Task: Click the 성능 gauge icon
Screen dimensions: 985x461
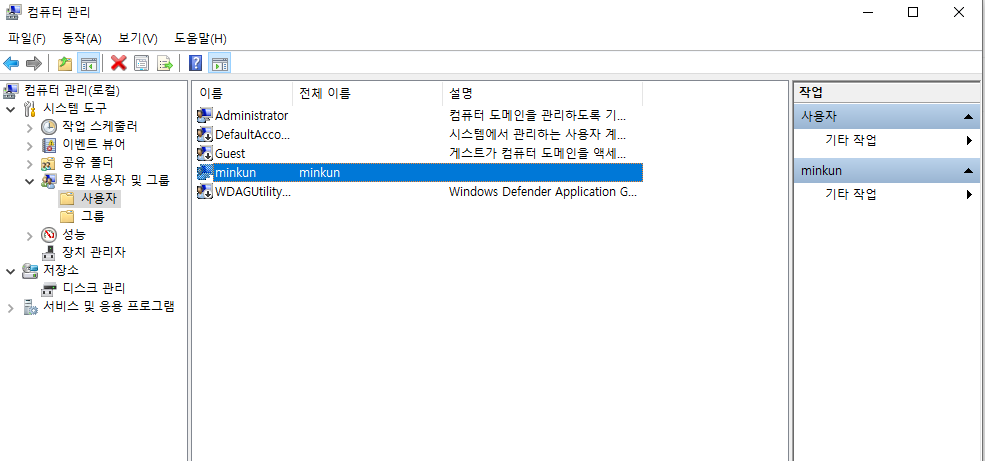Action: click(48, 235)
